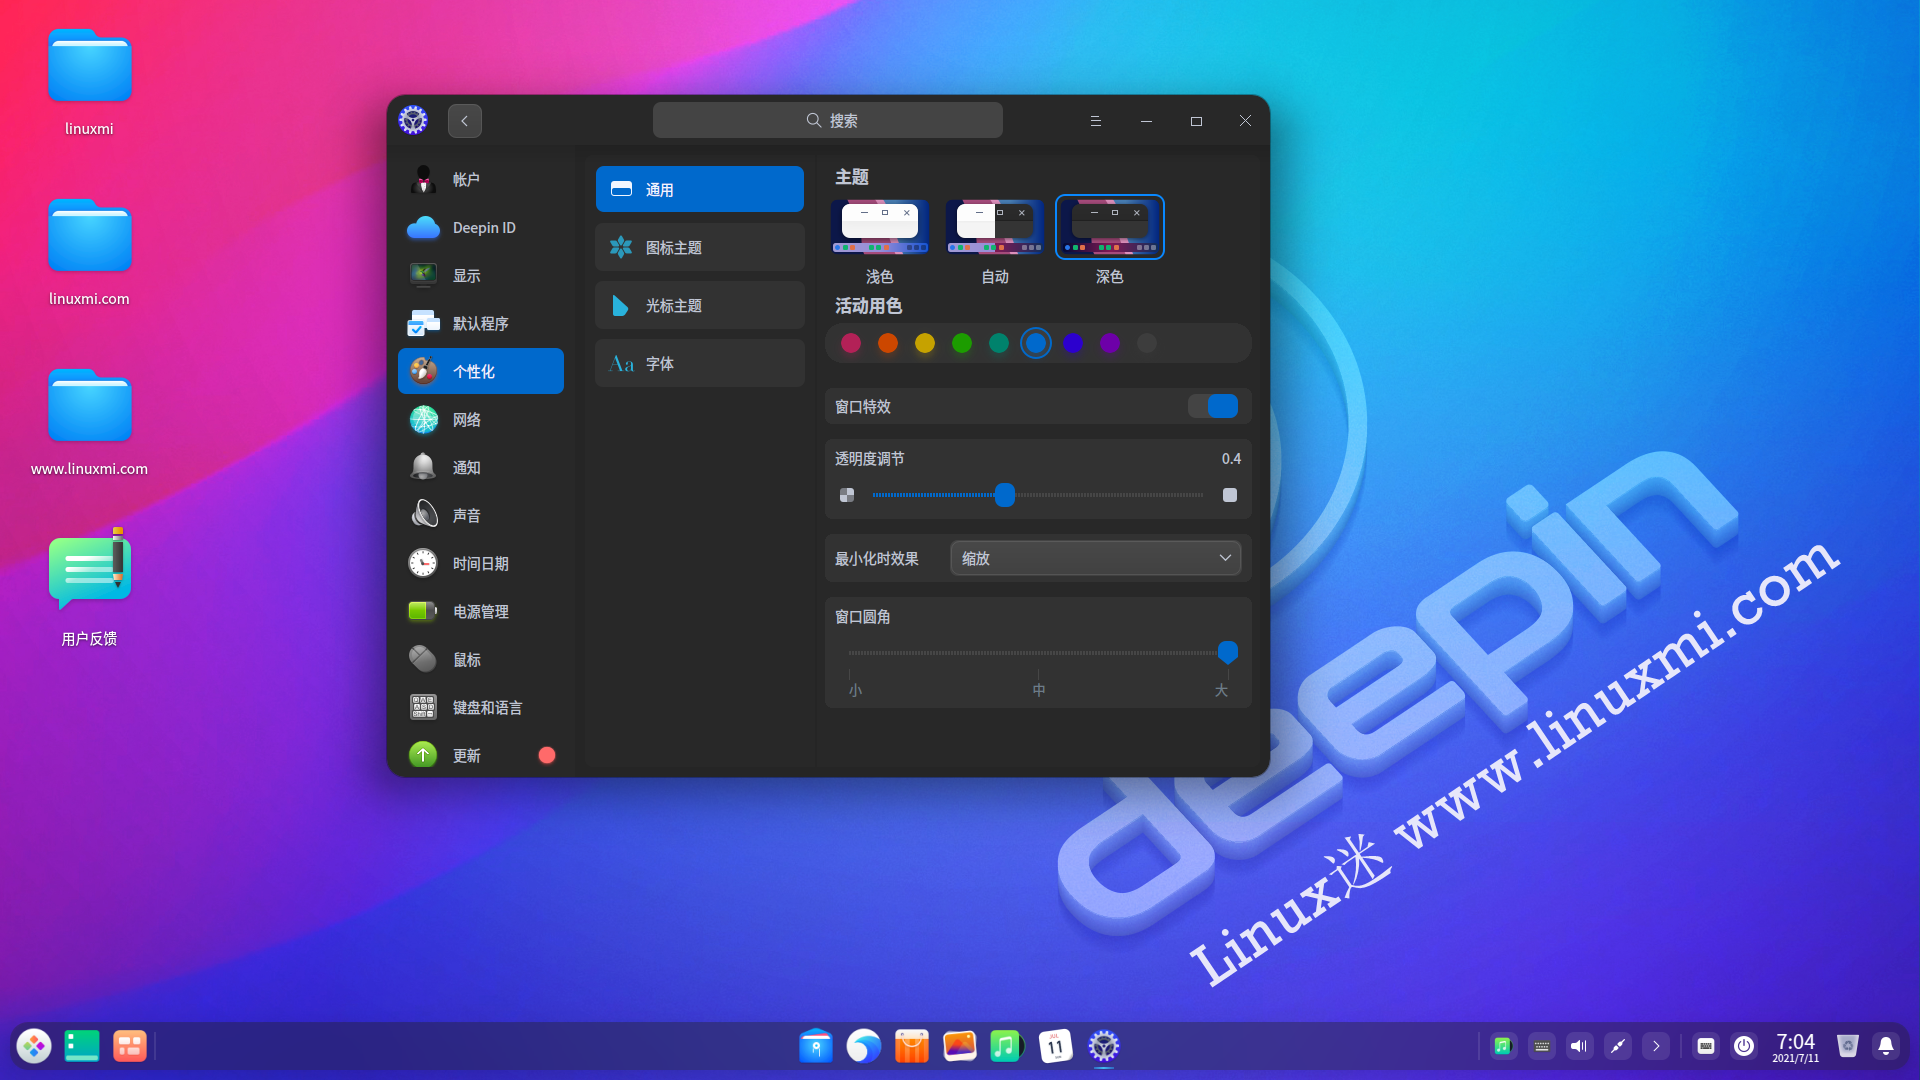Choose the yellow accent color

(925, 343)
